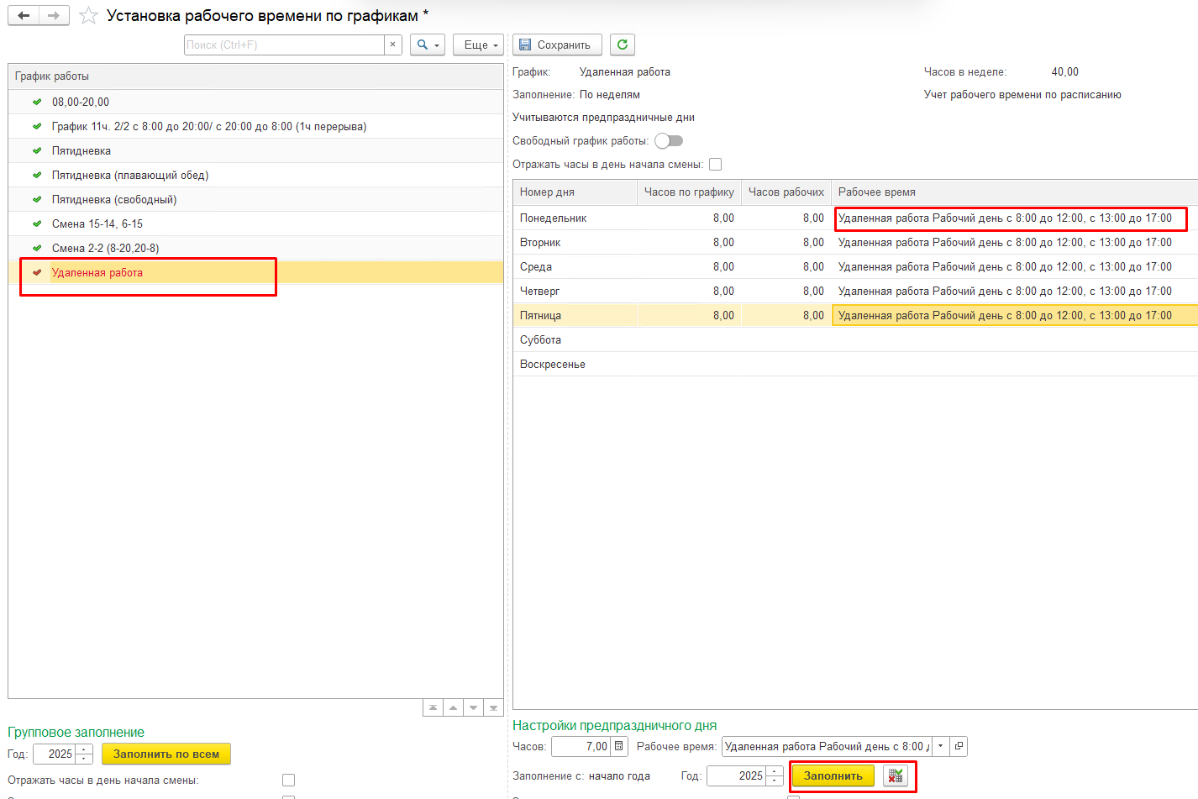Click the back navigation arrow
Image resolution: width=1198 pixels, height=799 pixels.
click(x=23, y=16)
